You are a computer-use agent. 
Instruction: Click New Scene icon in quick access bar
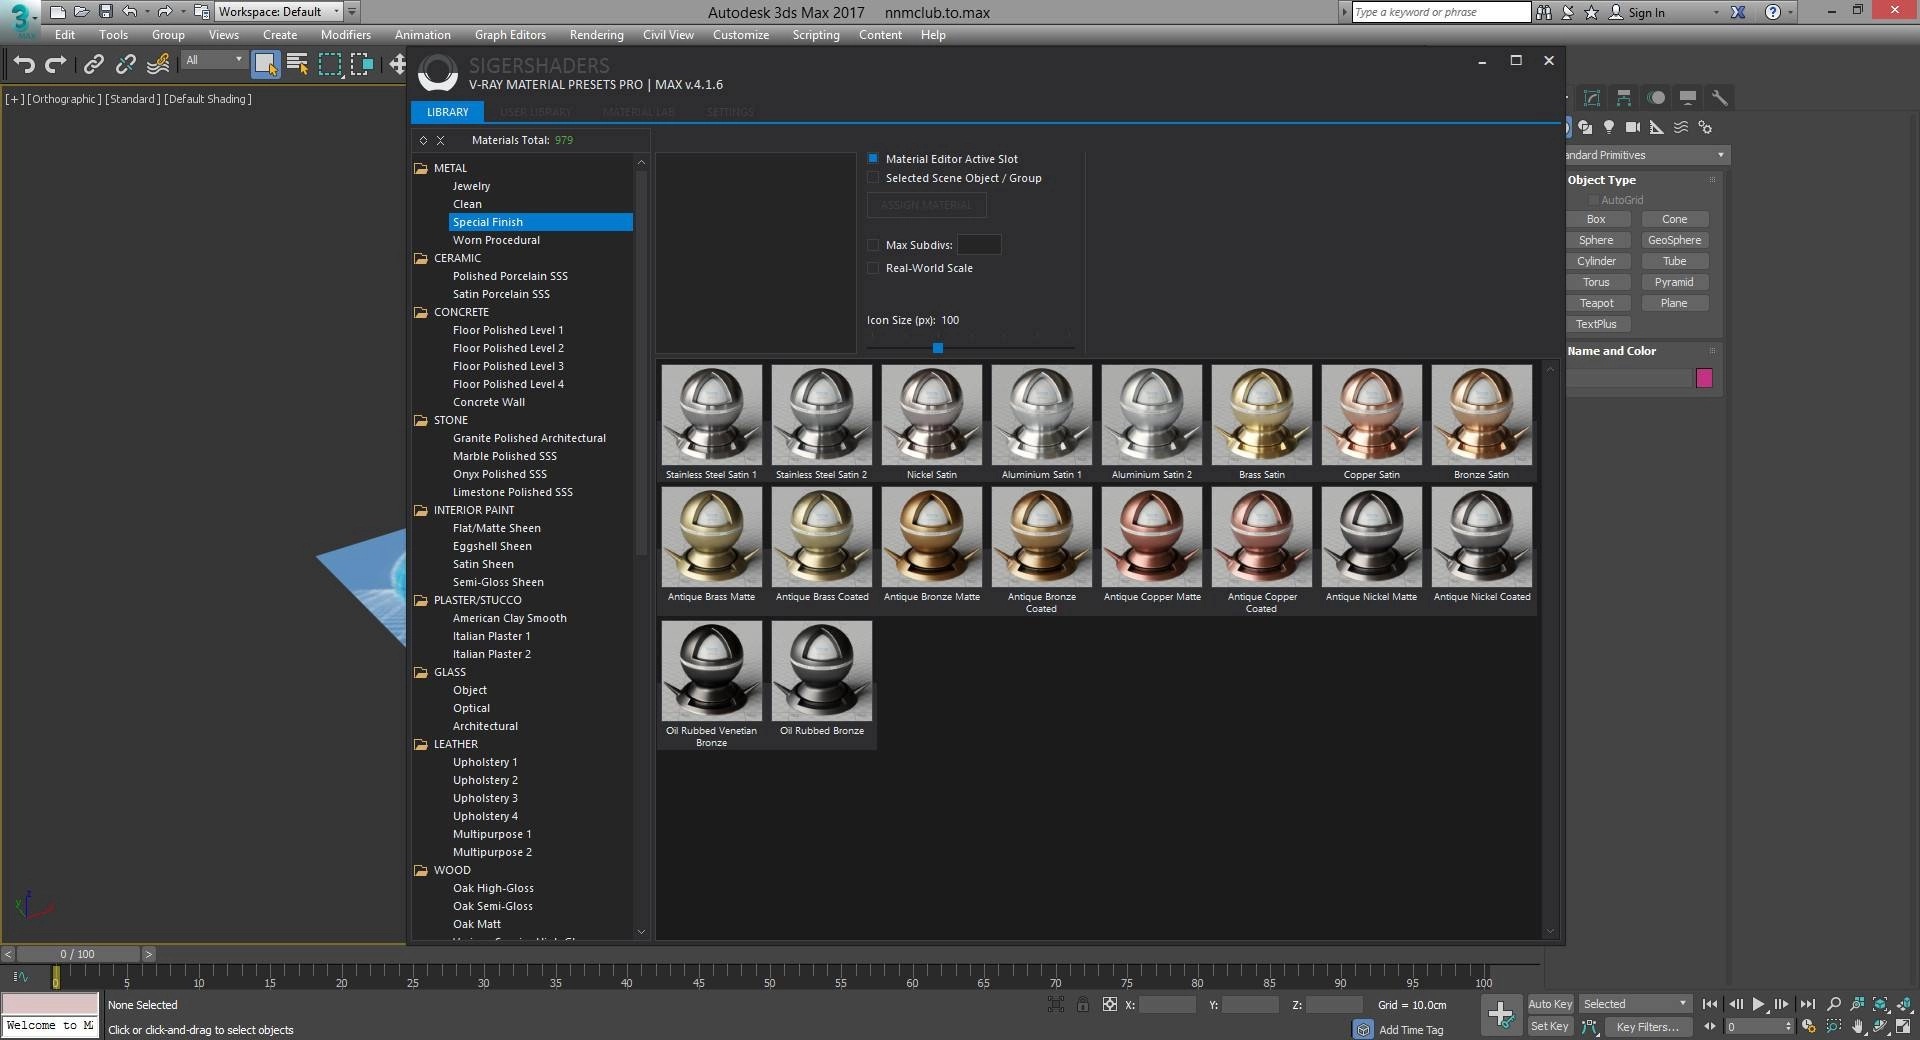[58, 12]
